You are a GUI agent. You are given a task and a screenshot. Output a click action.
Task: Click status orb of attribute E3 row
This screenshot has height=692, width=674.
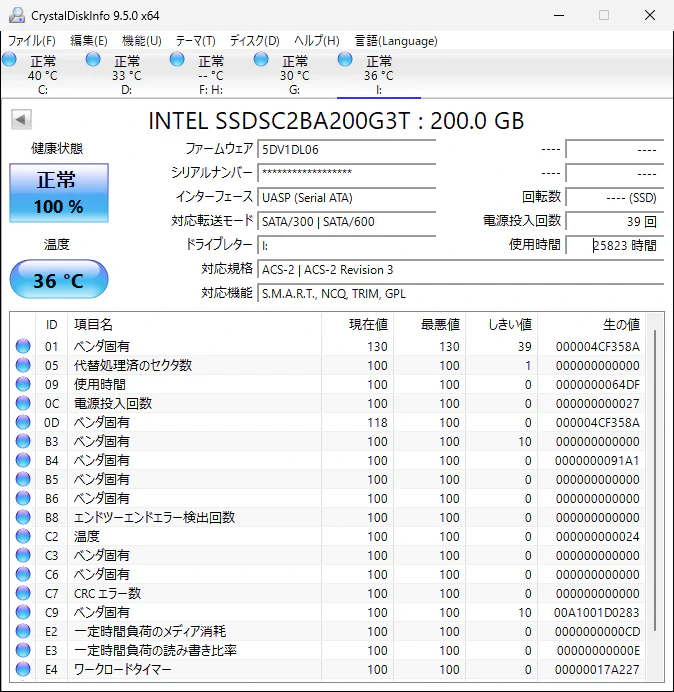(23, 650)
